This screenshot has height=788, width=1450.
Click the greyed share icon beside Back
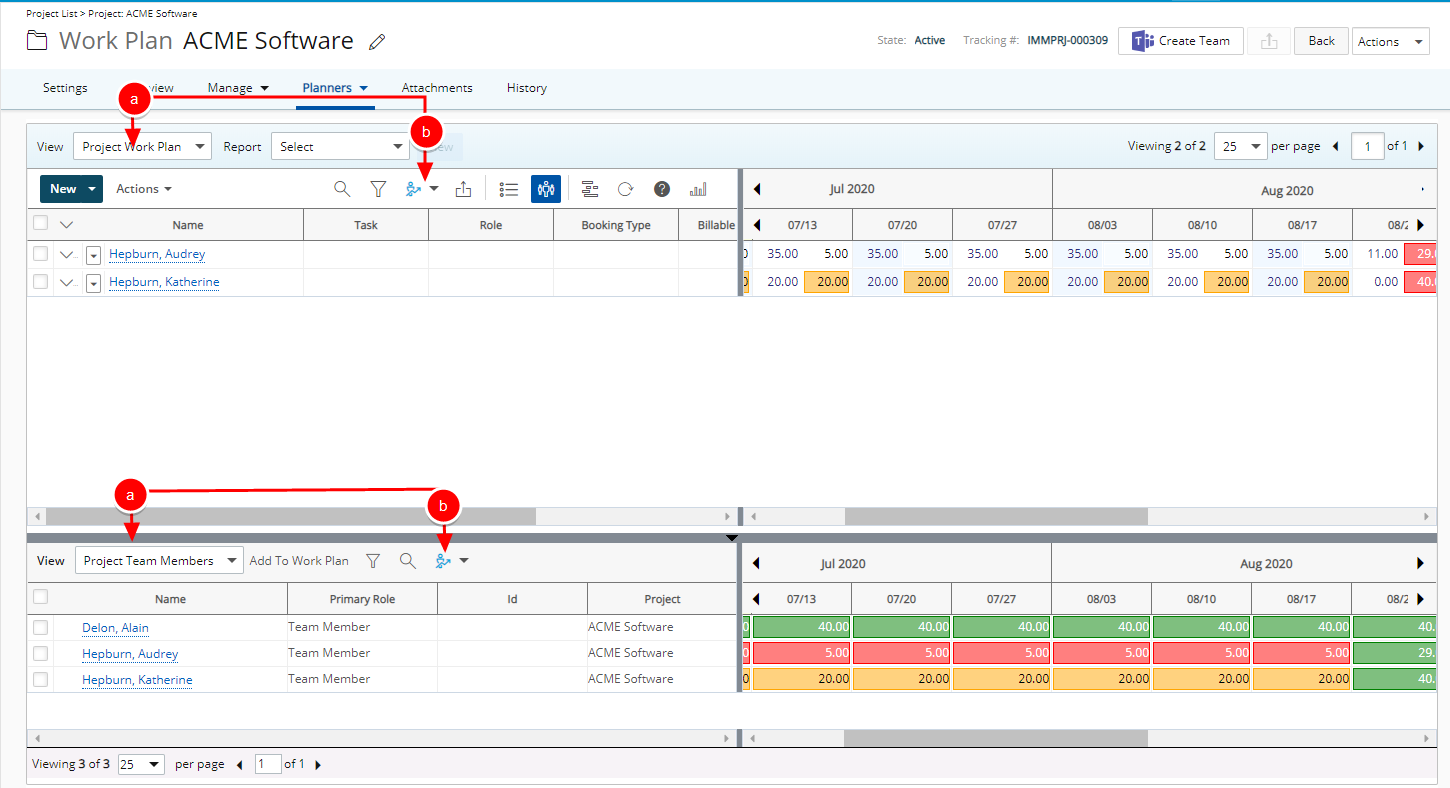[x=1269, y=41]
